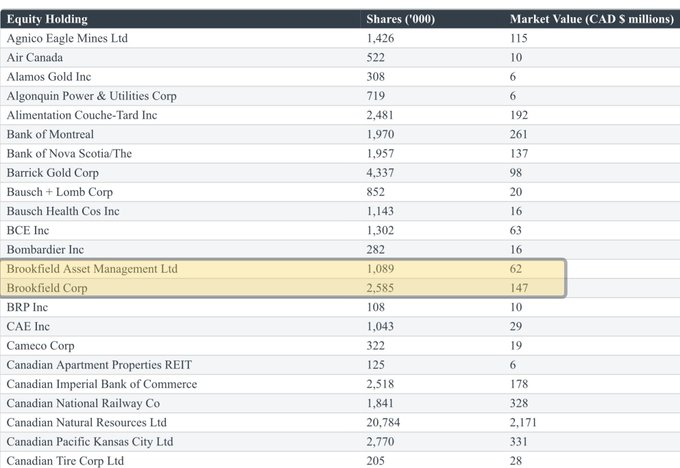Select shares value 2,481 for Couche-Tard

point(380,115)
